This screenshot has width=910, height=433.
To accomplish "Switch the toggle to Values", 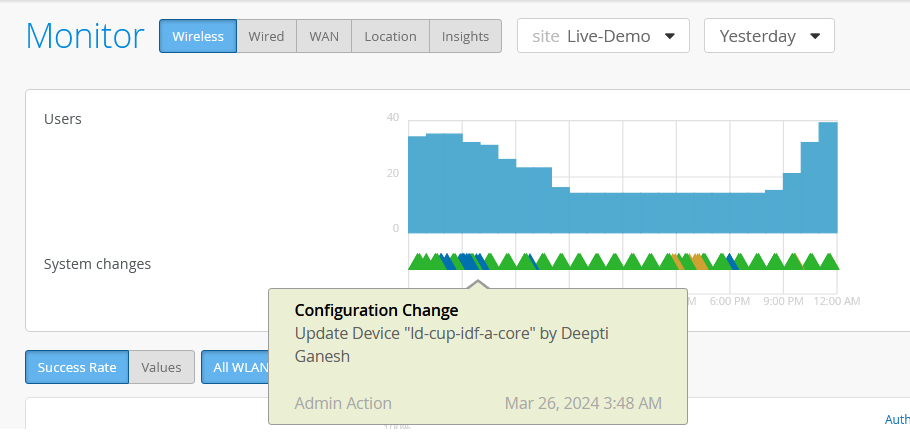I will coord(161,367).
